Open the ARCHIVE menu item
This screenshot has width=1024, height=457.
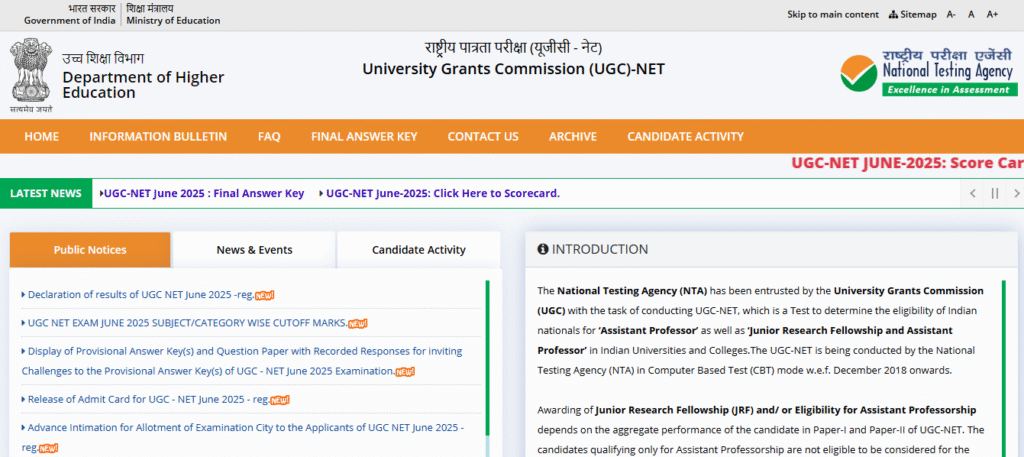coord(573,136)
